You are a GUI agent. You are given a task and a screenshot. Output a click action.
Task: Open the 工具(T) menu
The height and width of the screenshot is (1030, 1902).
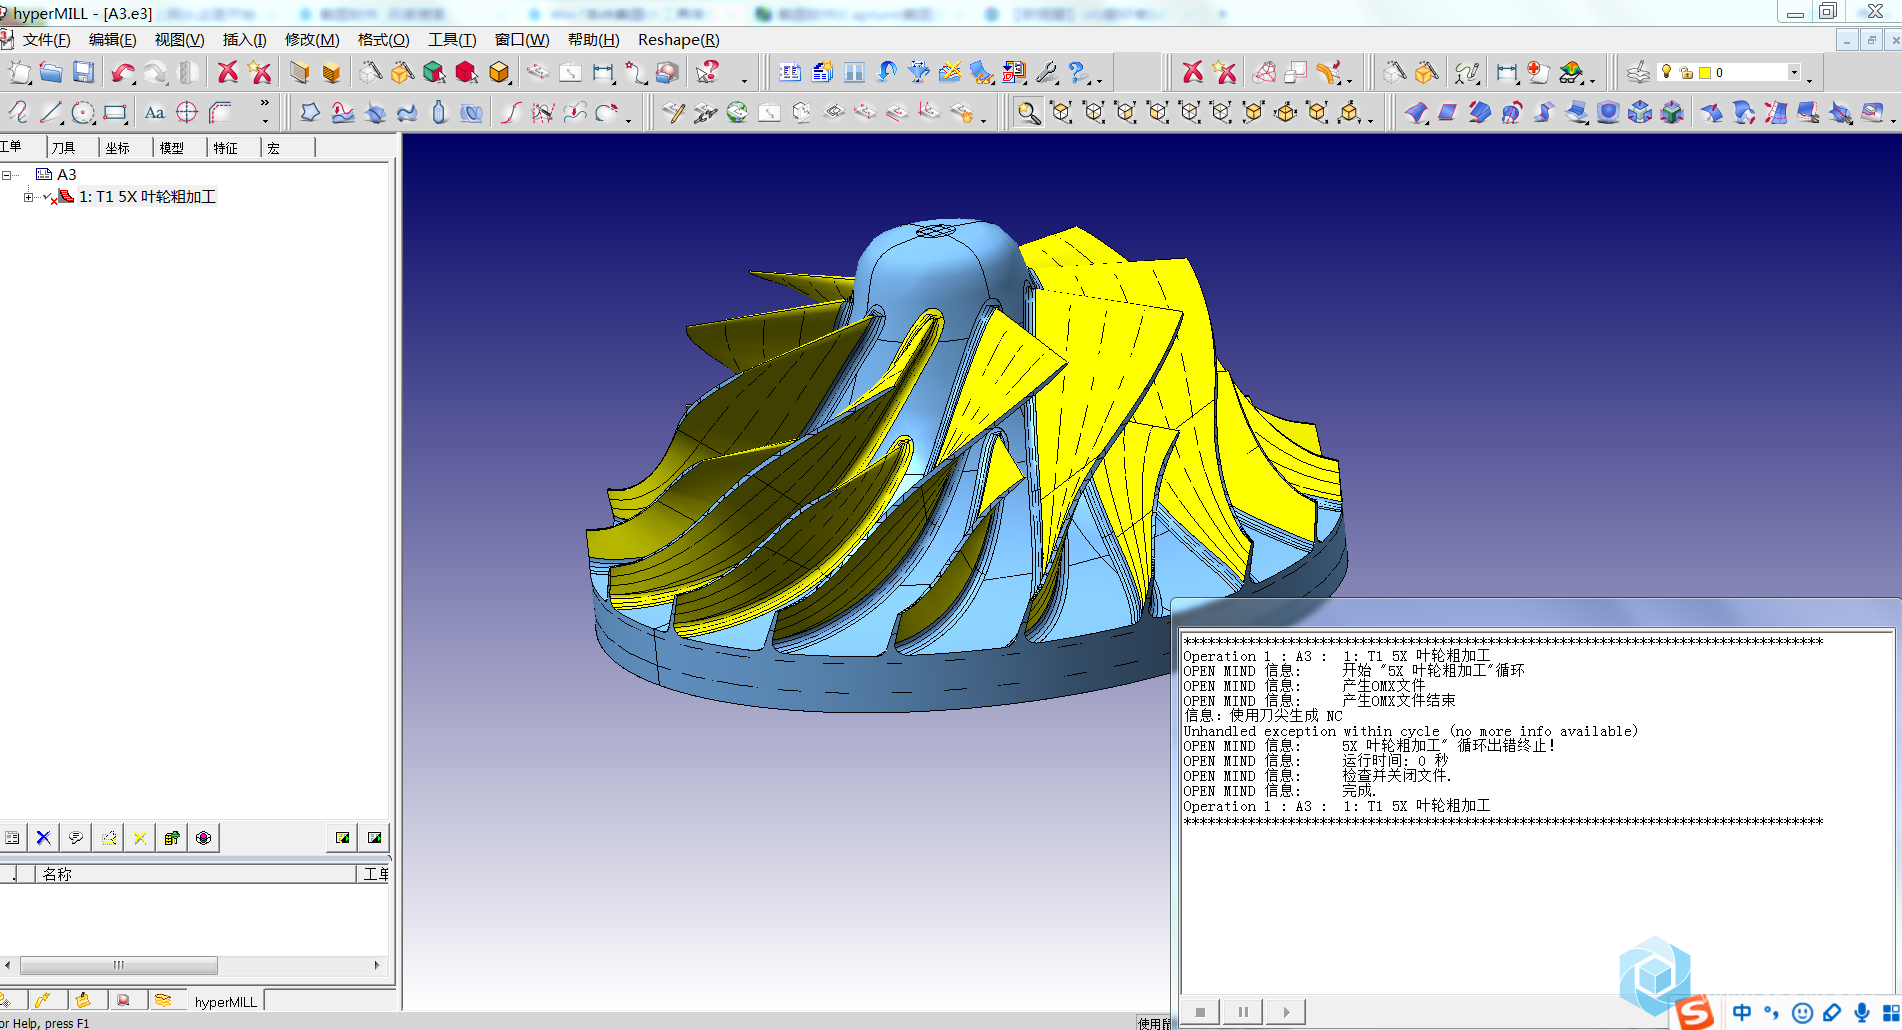point(452,40)
